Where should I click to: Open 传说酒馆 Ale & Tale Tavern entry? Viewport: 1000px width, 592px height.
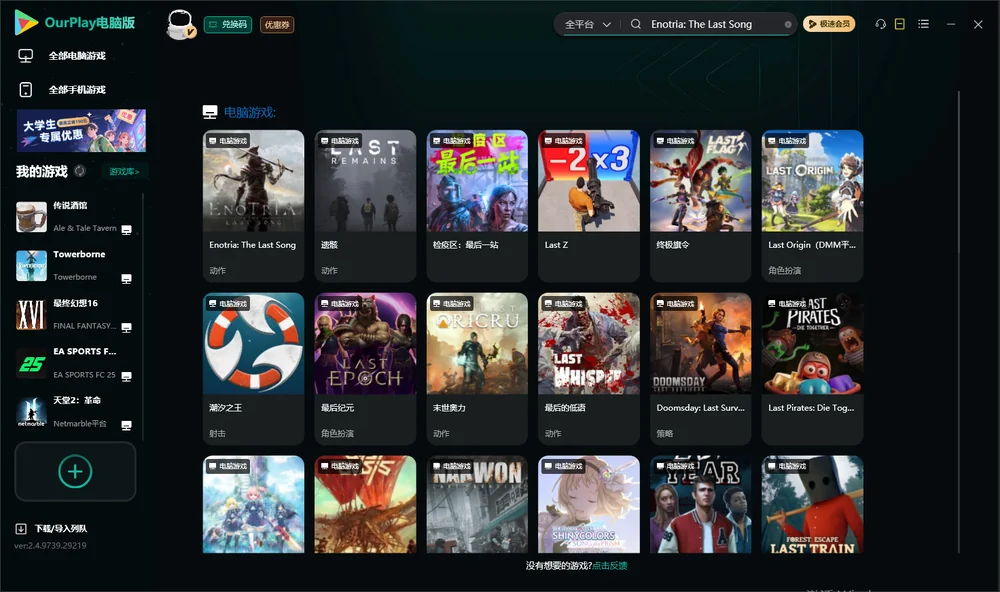[75, 217]
